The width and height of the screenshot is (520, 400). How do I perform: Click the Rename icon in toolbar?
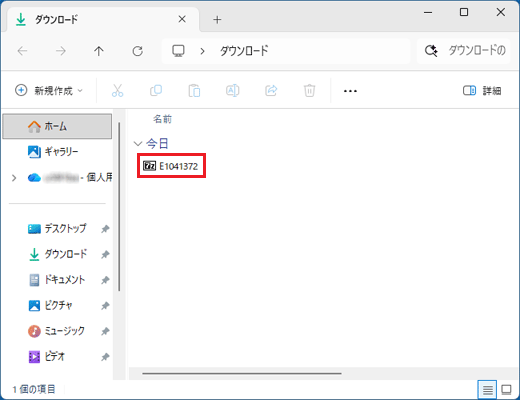click(x=233, y=90)
